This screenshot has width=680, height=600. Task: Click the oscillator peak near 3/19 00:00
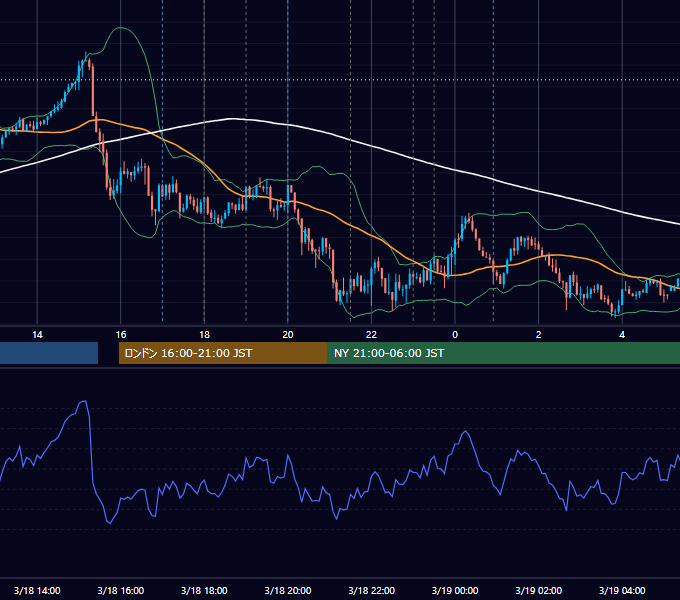pyautogui.click(x=466, y=431)
